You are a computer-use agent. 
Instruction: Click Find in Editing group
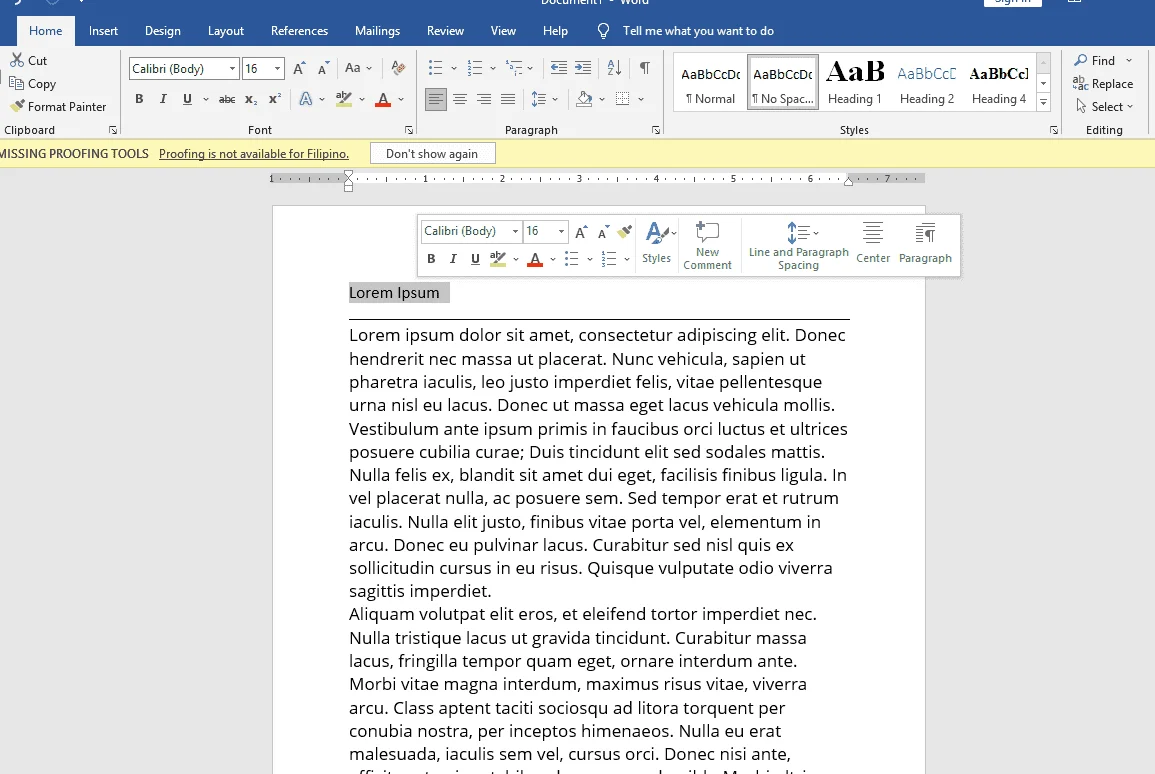pos(1095,60)
